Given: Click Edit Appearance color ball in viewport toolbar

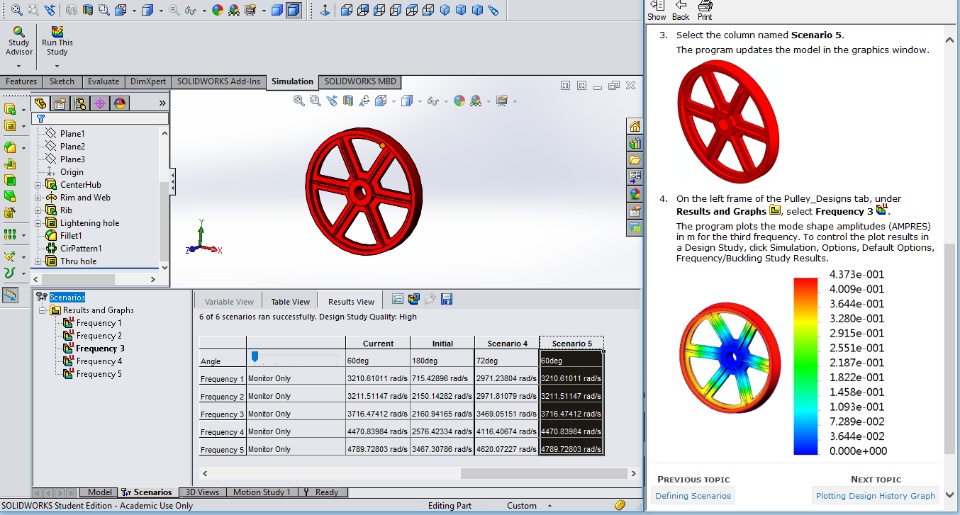Looking at the screenshot, I should tap(459, 100).
